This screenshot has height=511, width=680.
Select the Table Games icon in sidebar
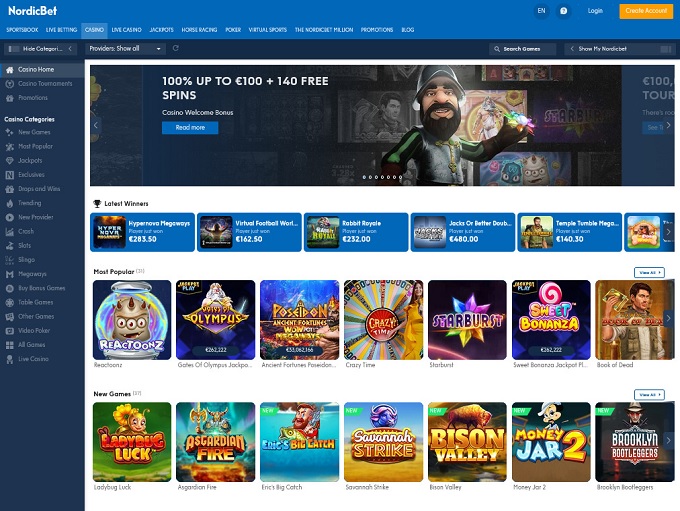pos(9,302)
